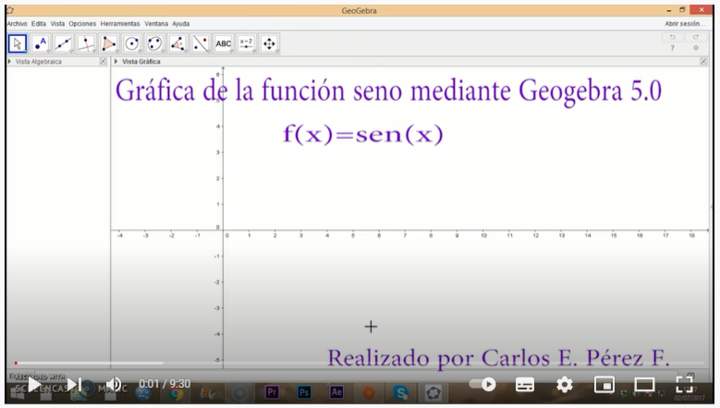Open the video settings gear menu
The height and width of the screenshot is (408, 720).
565,384
